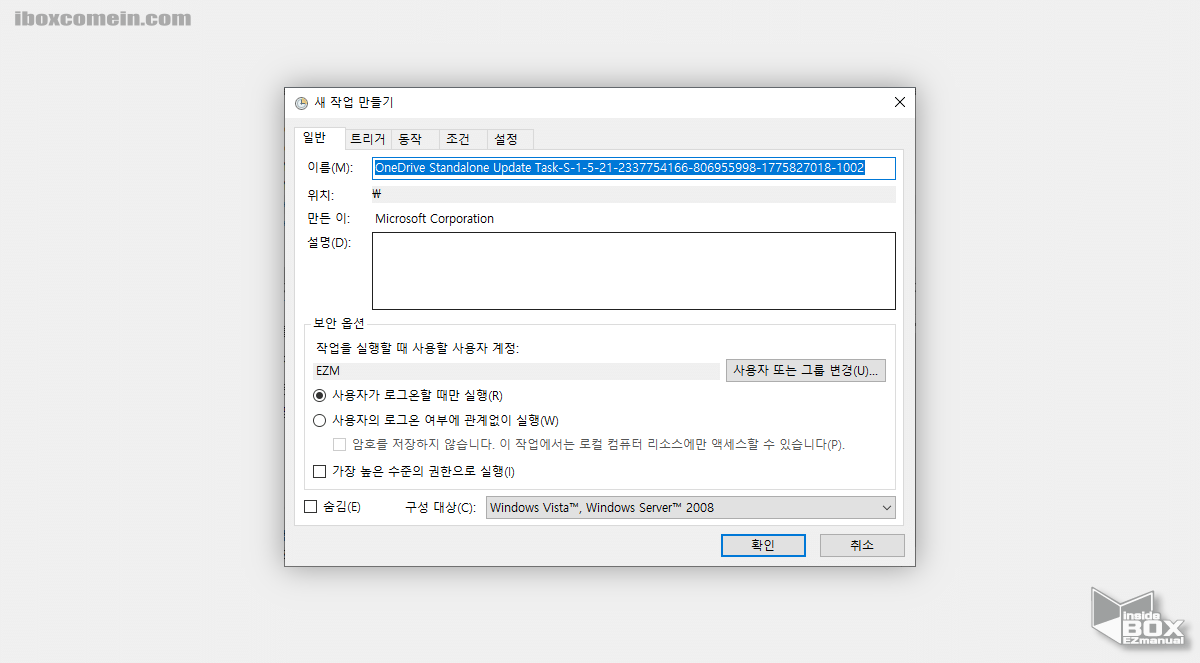Select 사용자의 로그온 여부에 관계없이 실행 option

click(319, 421)
